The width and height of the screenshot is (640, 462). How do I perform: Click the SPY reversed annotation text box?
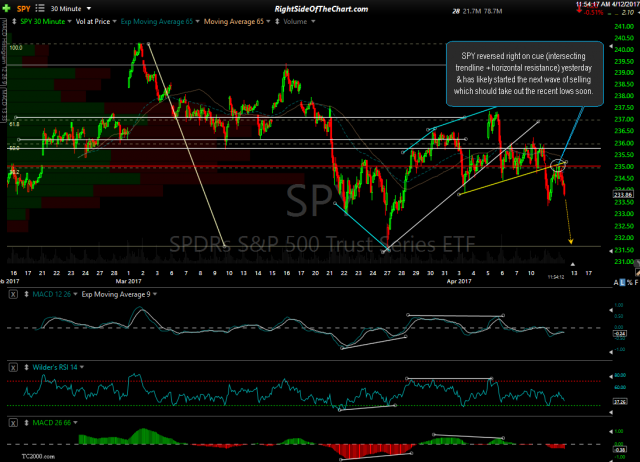[524, 74]
